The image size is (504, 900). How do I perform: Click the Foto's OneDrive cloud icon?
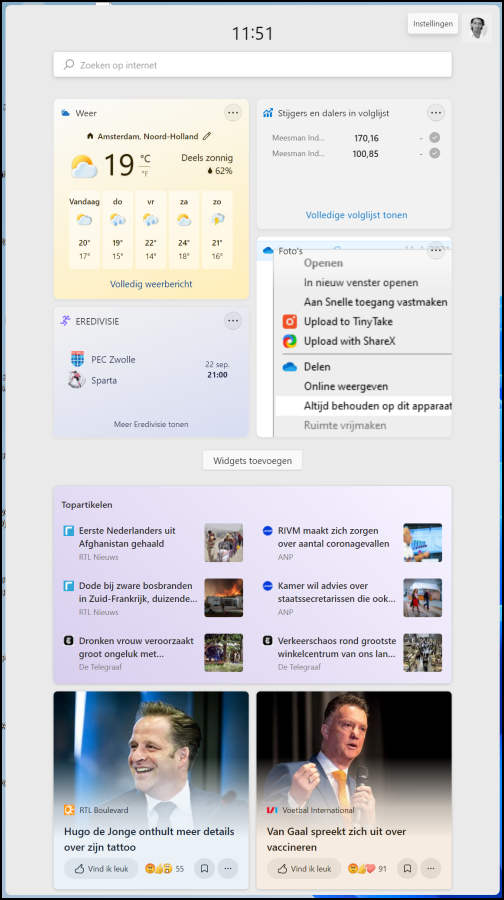[x=267, y=250]
